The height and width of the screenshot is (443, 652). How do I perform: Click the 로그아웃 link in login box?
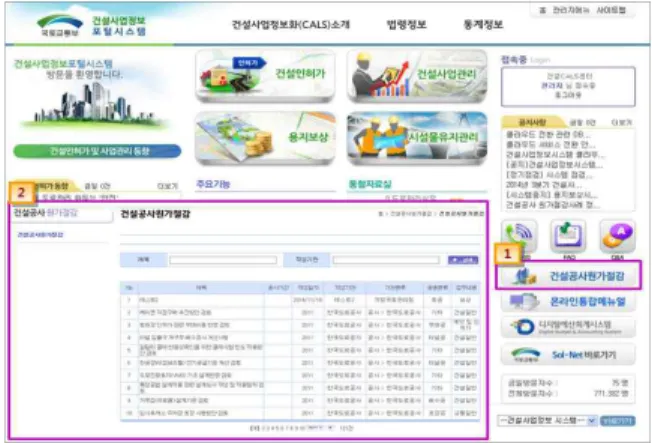pyautogui.click(x=568, y=95)
